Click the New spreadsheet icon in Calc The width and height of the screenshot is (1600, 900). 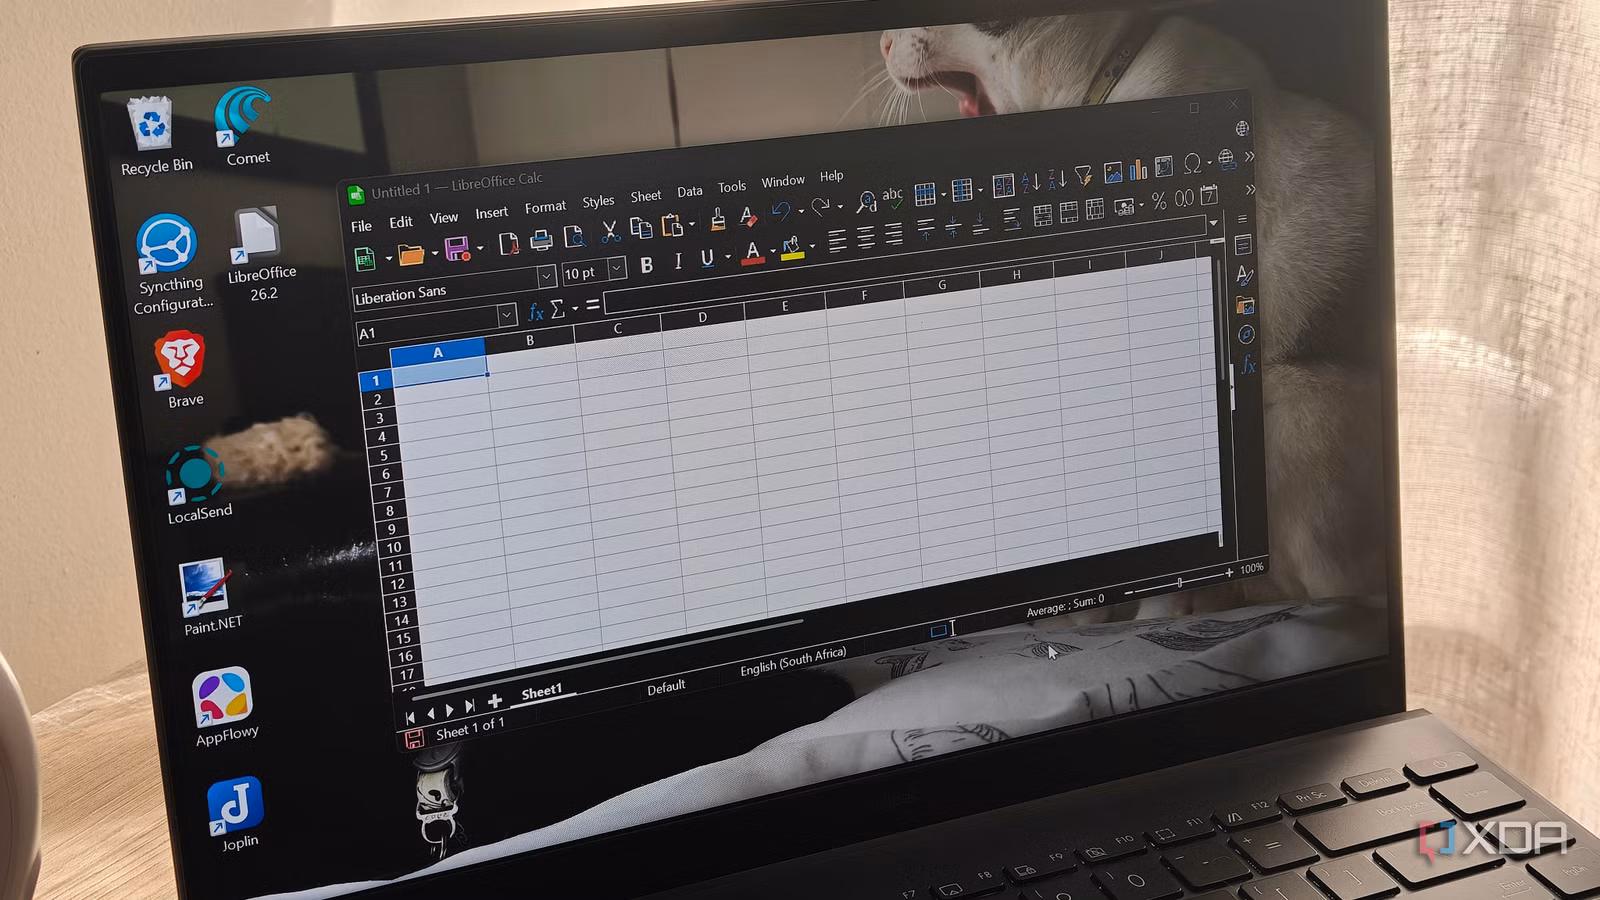tap(365, 258)
